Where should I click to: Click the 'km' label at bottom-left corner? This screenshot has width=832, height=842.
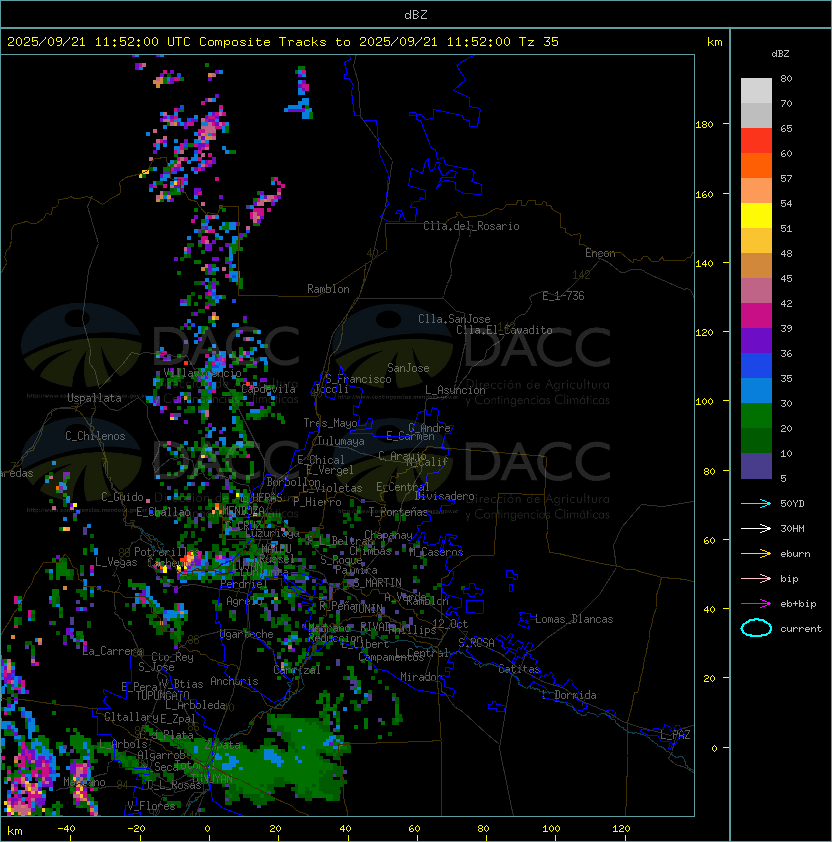(15, 831)
